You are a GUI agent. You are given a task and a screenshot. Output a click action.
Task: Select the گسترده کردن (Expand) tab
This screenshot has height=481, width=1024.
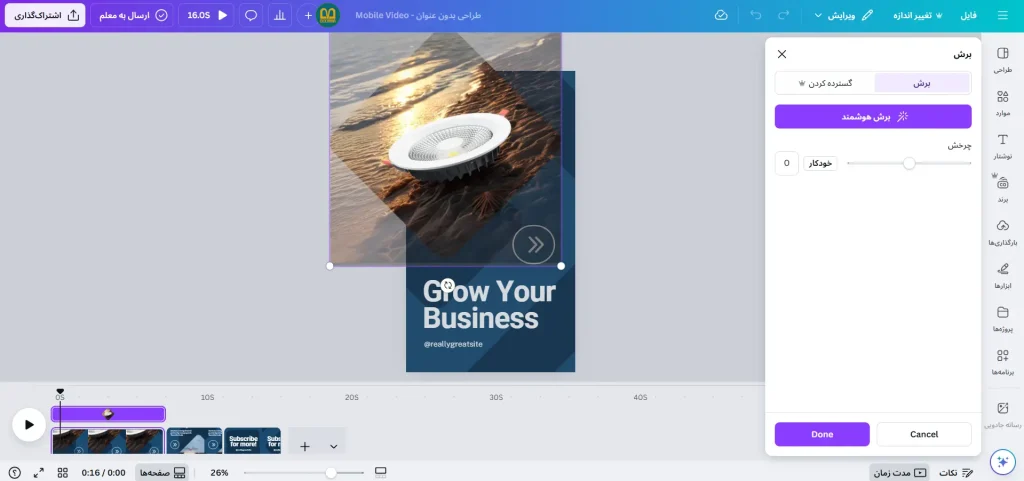click(825, 83)
